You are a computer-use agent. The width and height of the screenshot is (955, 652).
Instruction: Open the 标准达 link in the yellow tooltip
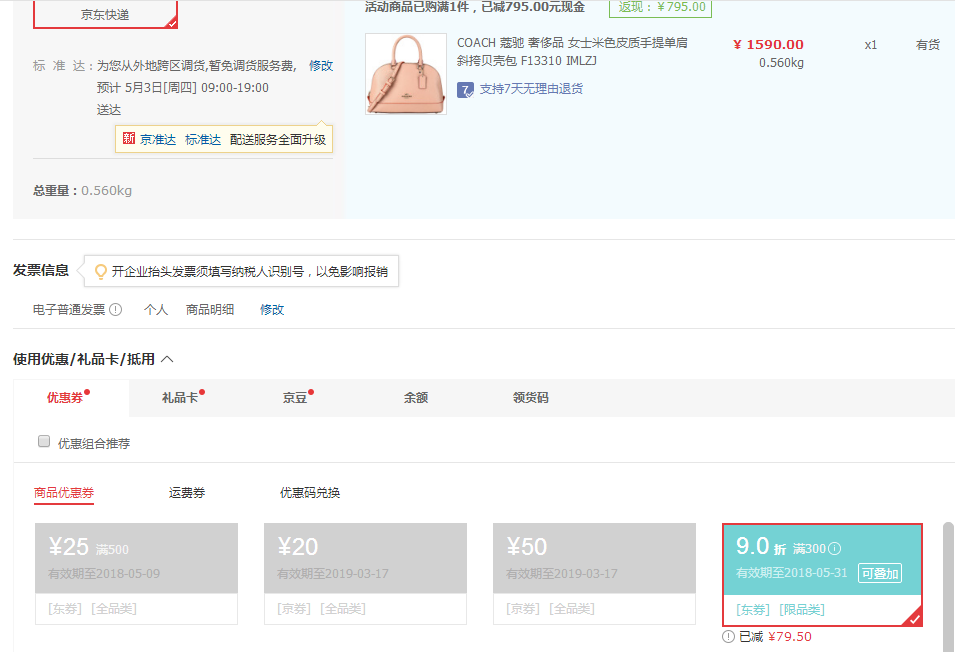203,140
